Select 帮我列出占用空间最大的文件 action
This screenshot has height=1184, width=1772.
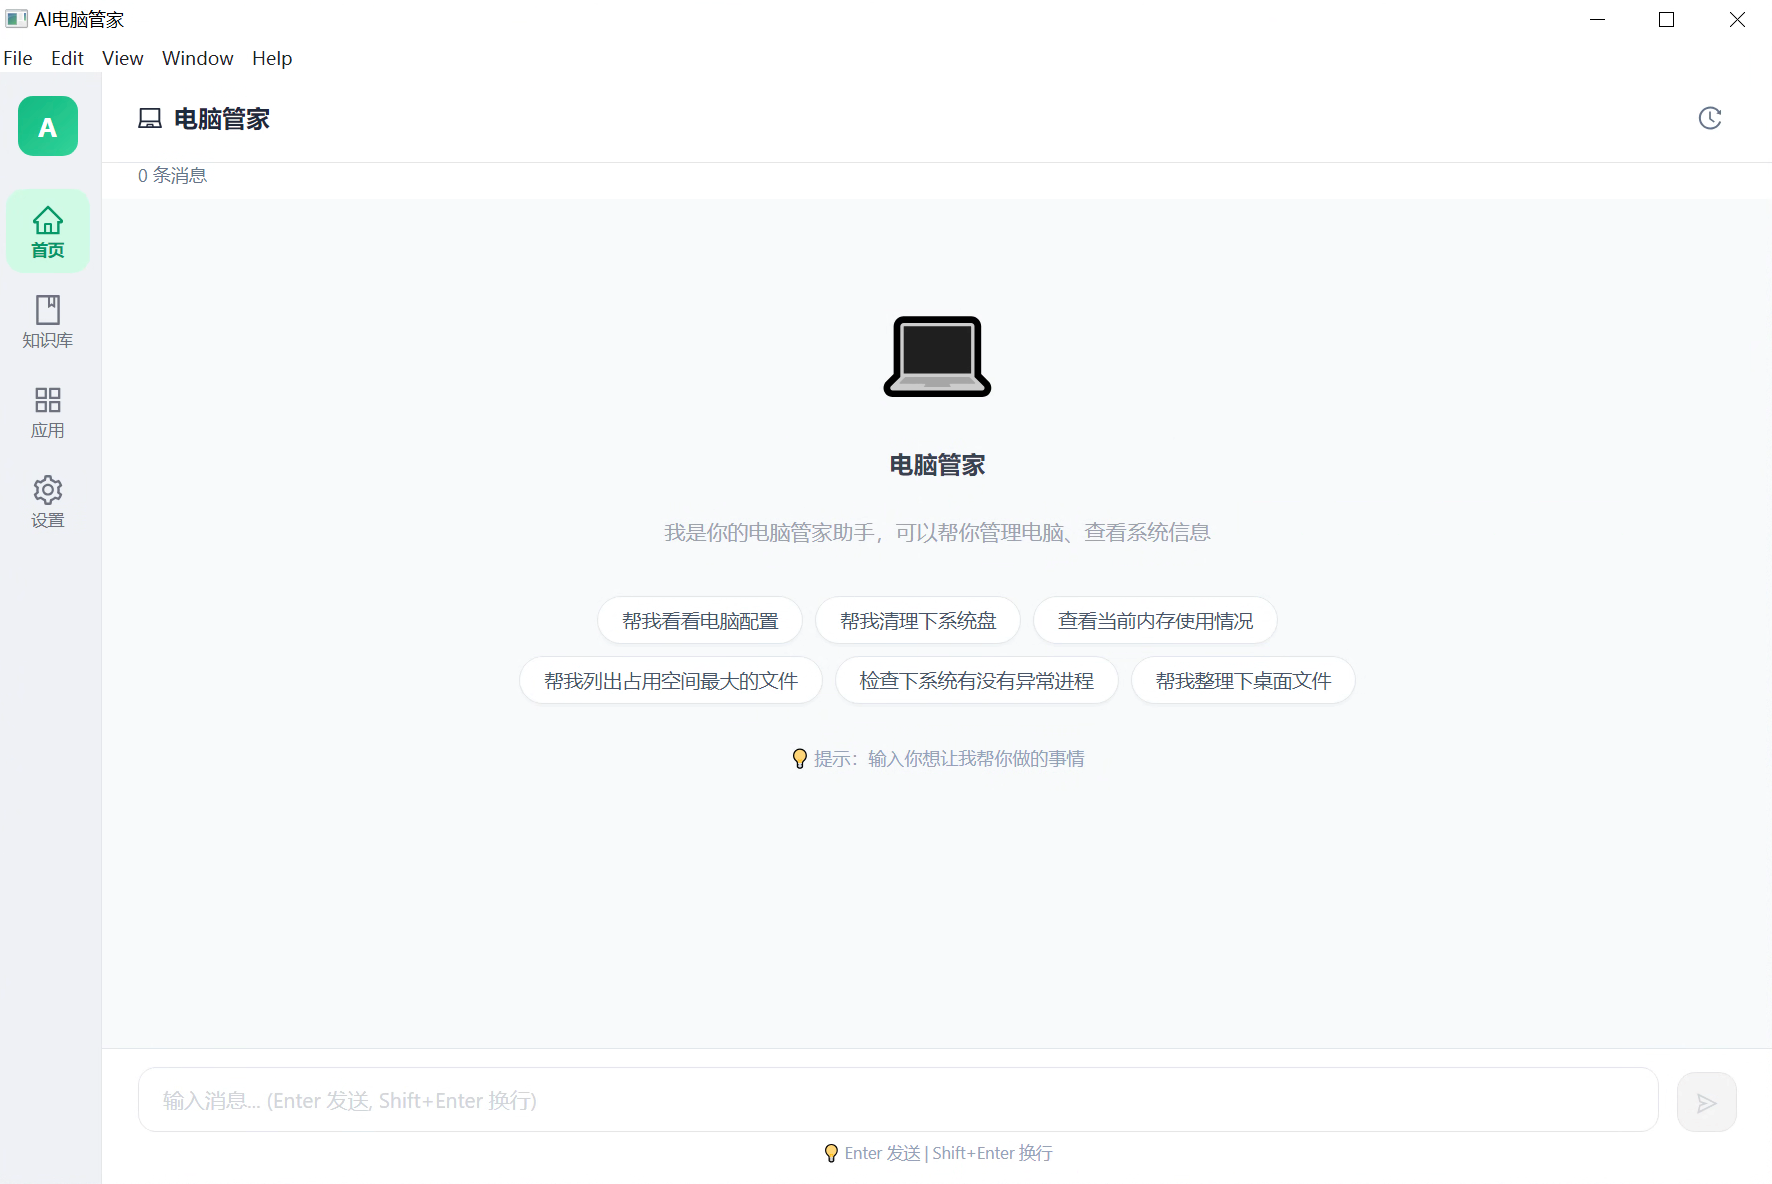670,680
